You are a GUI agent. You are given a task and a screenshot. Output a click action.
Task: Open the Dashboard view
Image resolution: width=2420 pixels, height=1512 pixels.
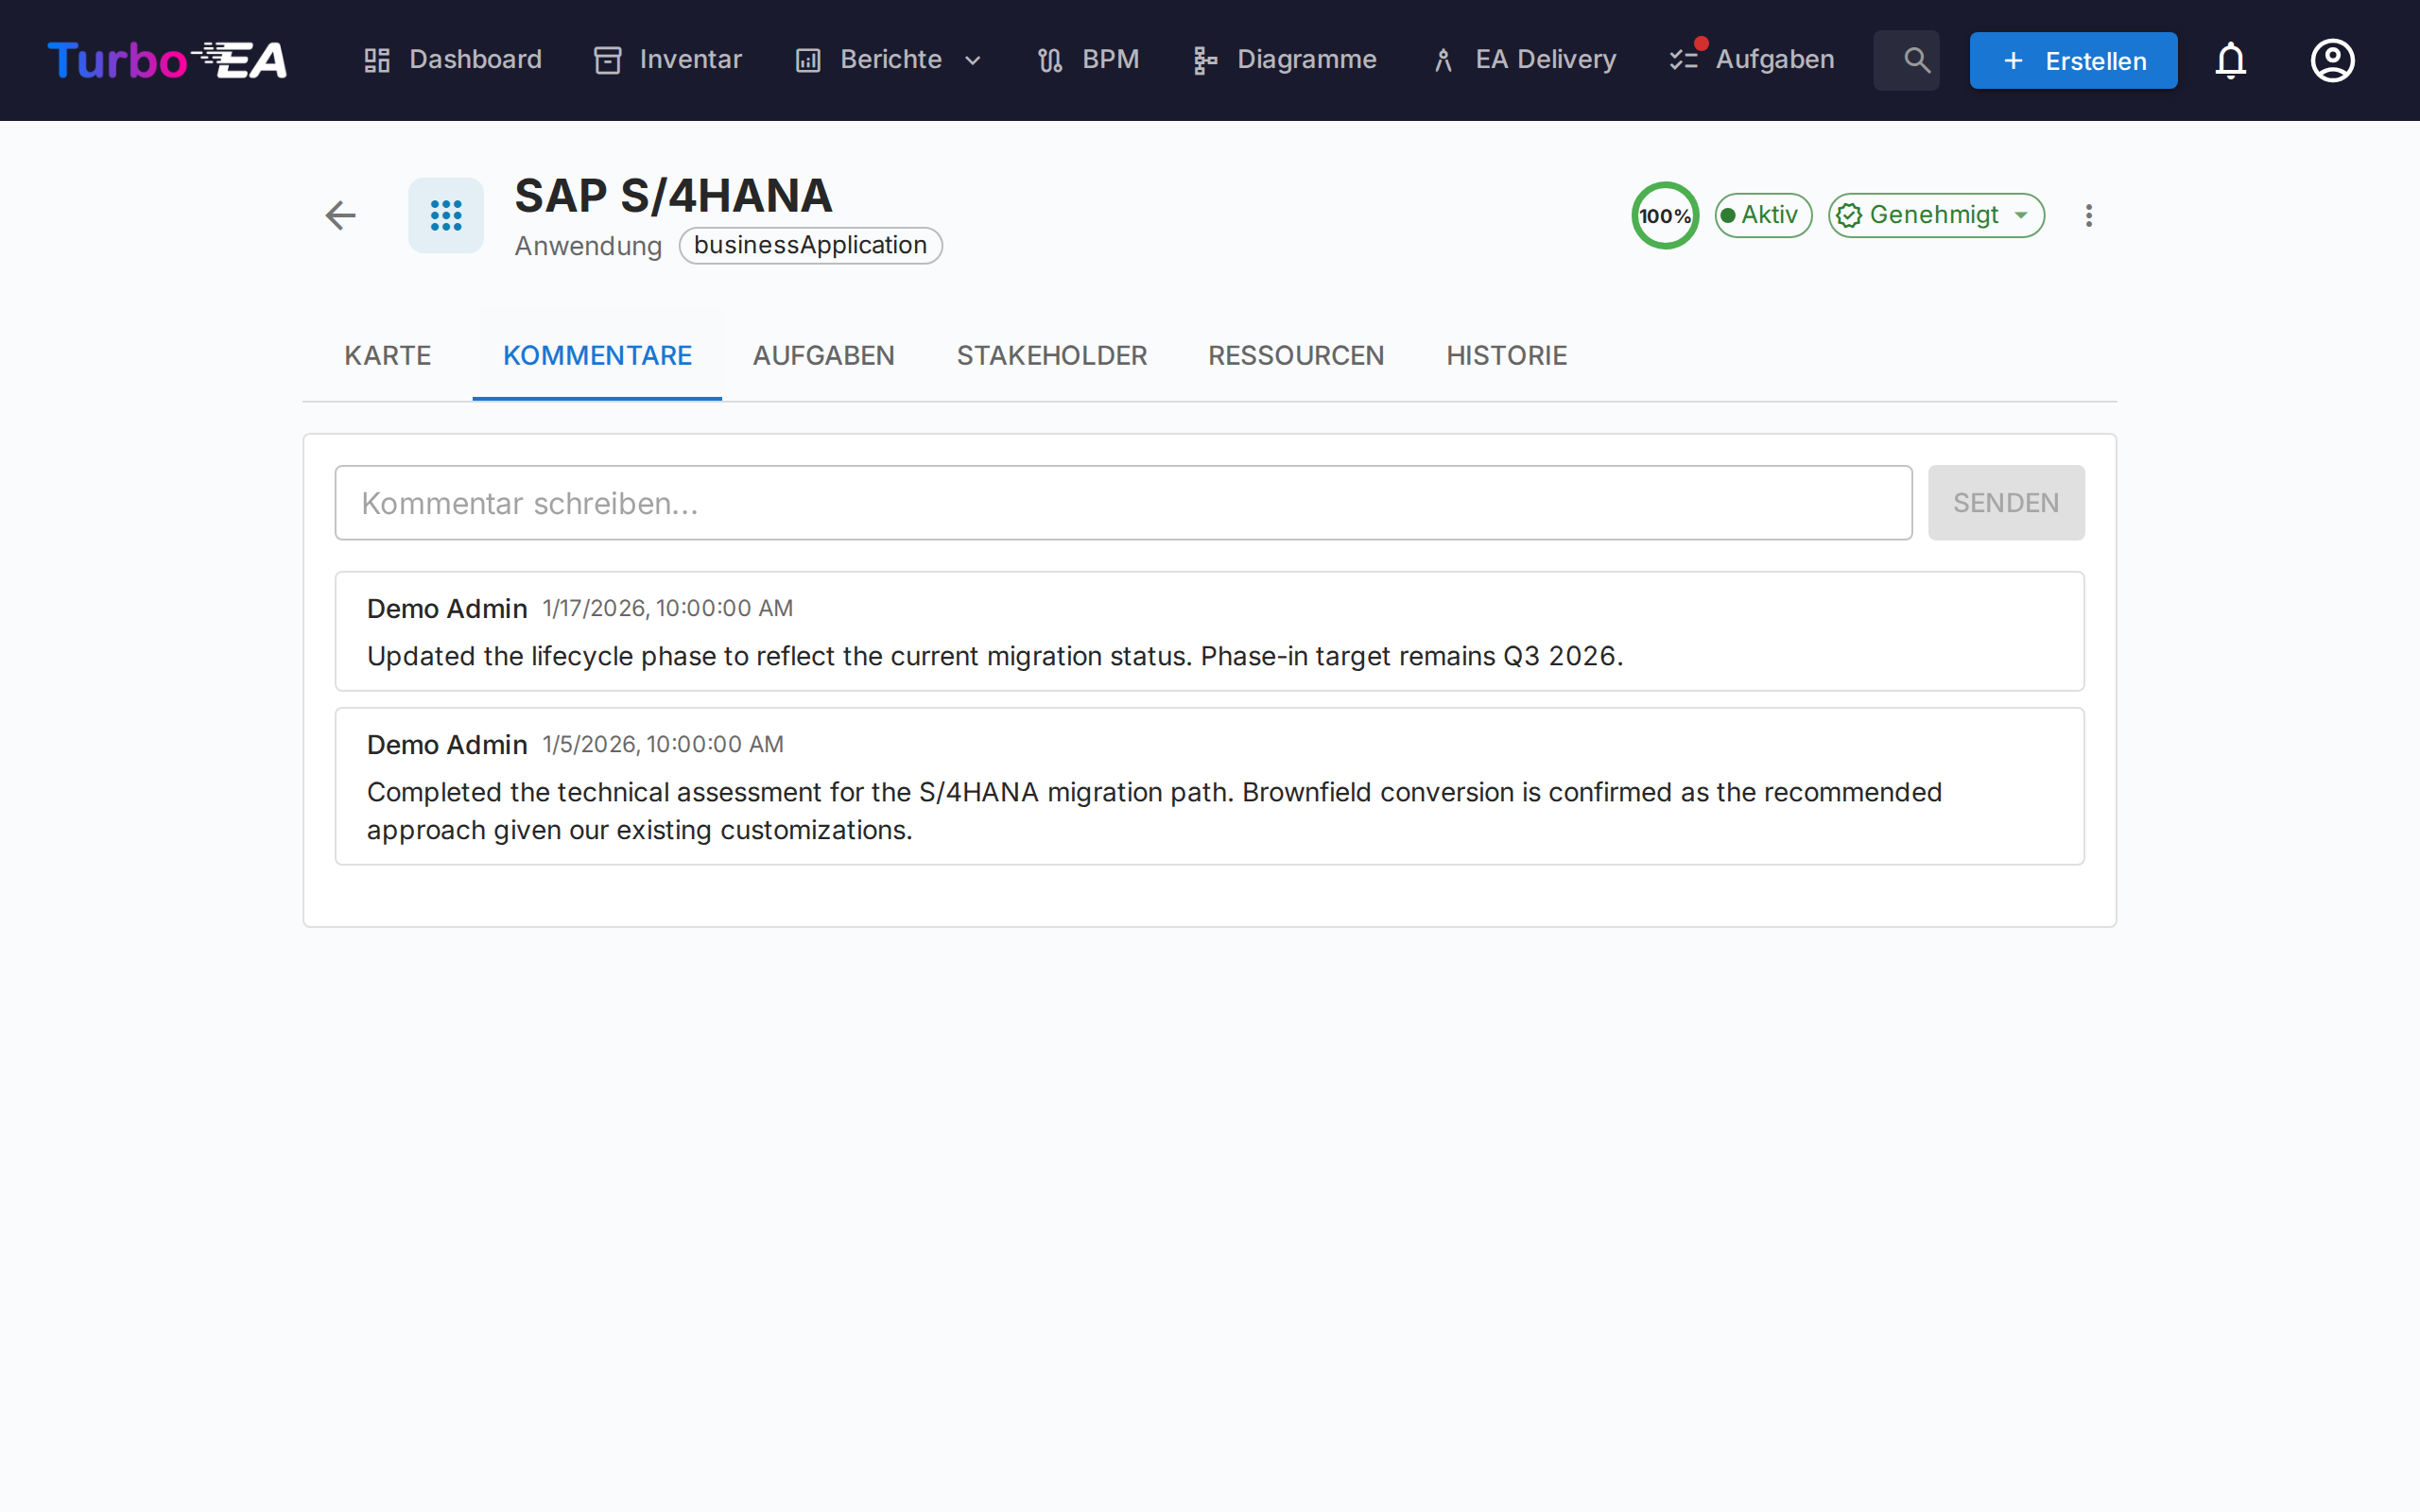pyautogui.click(x=452, y=59)
